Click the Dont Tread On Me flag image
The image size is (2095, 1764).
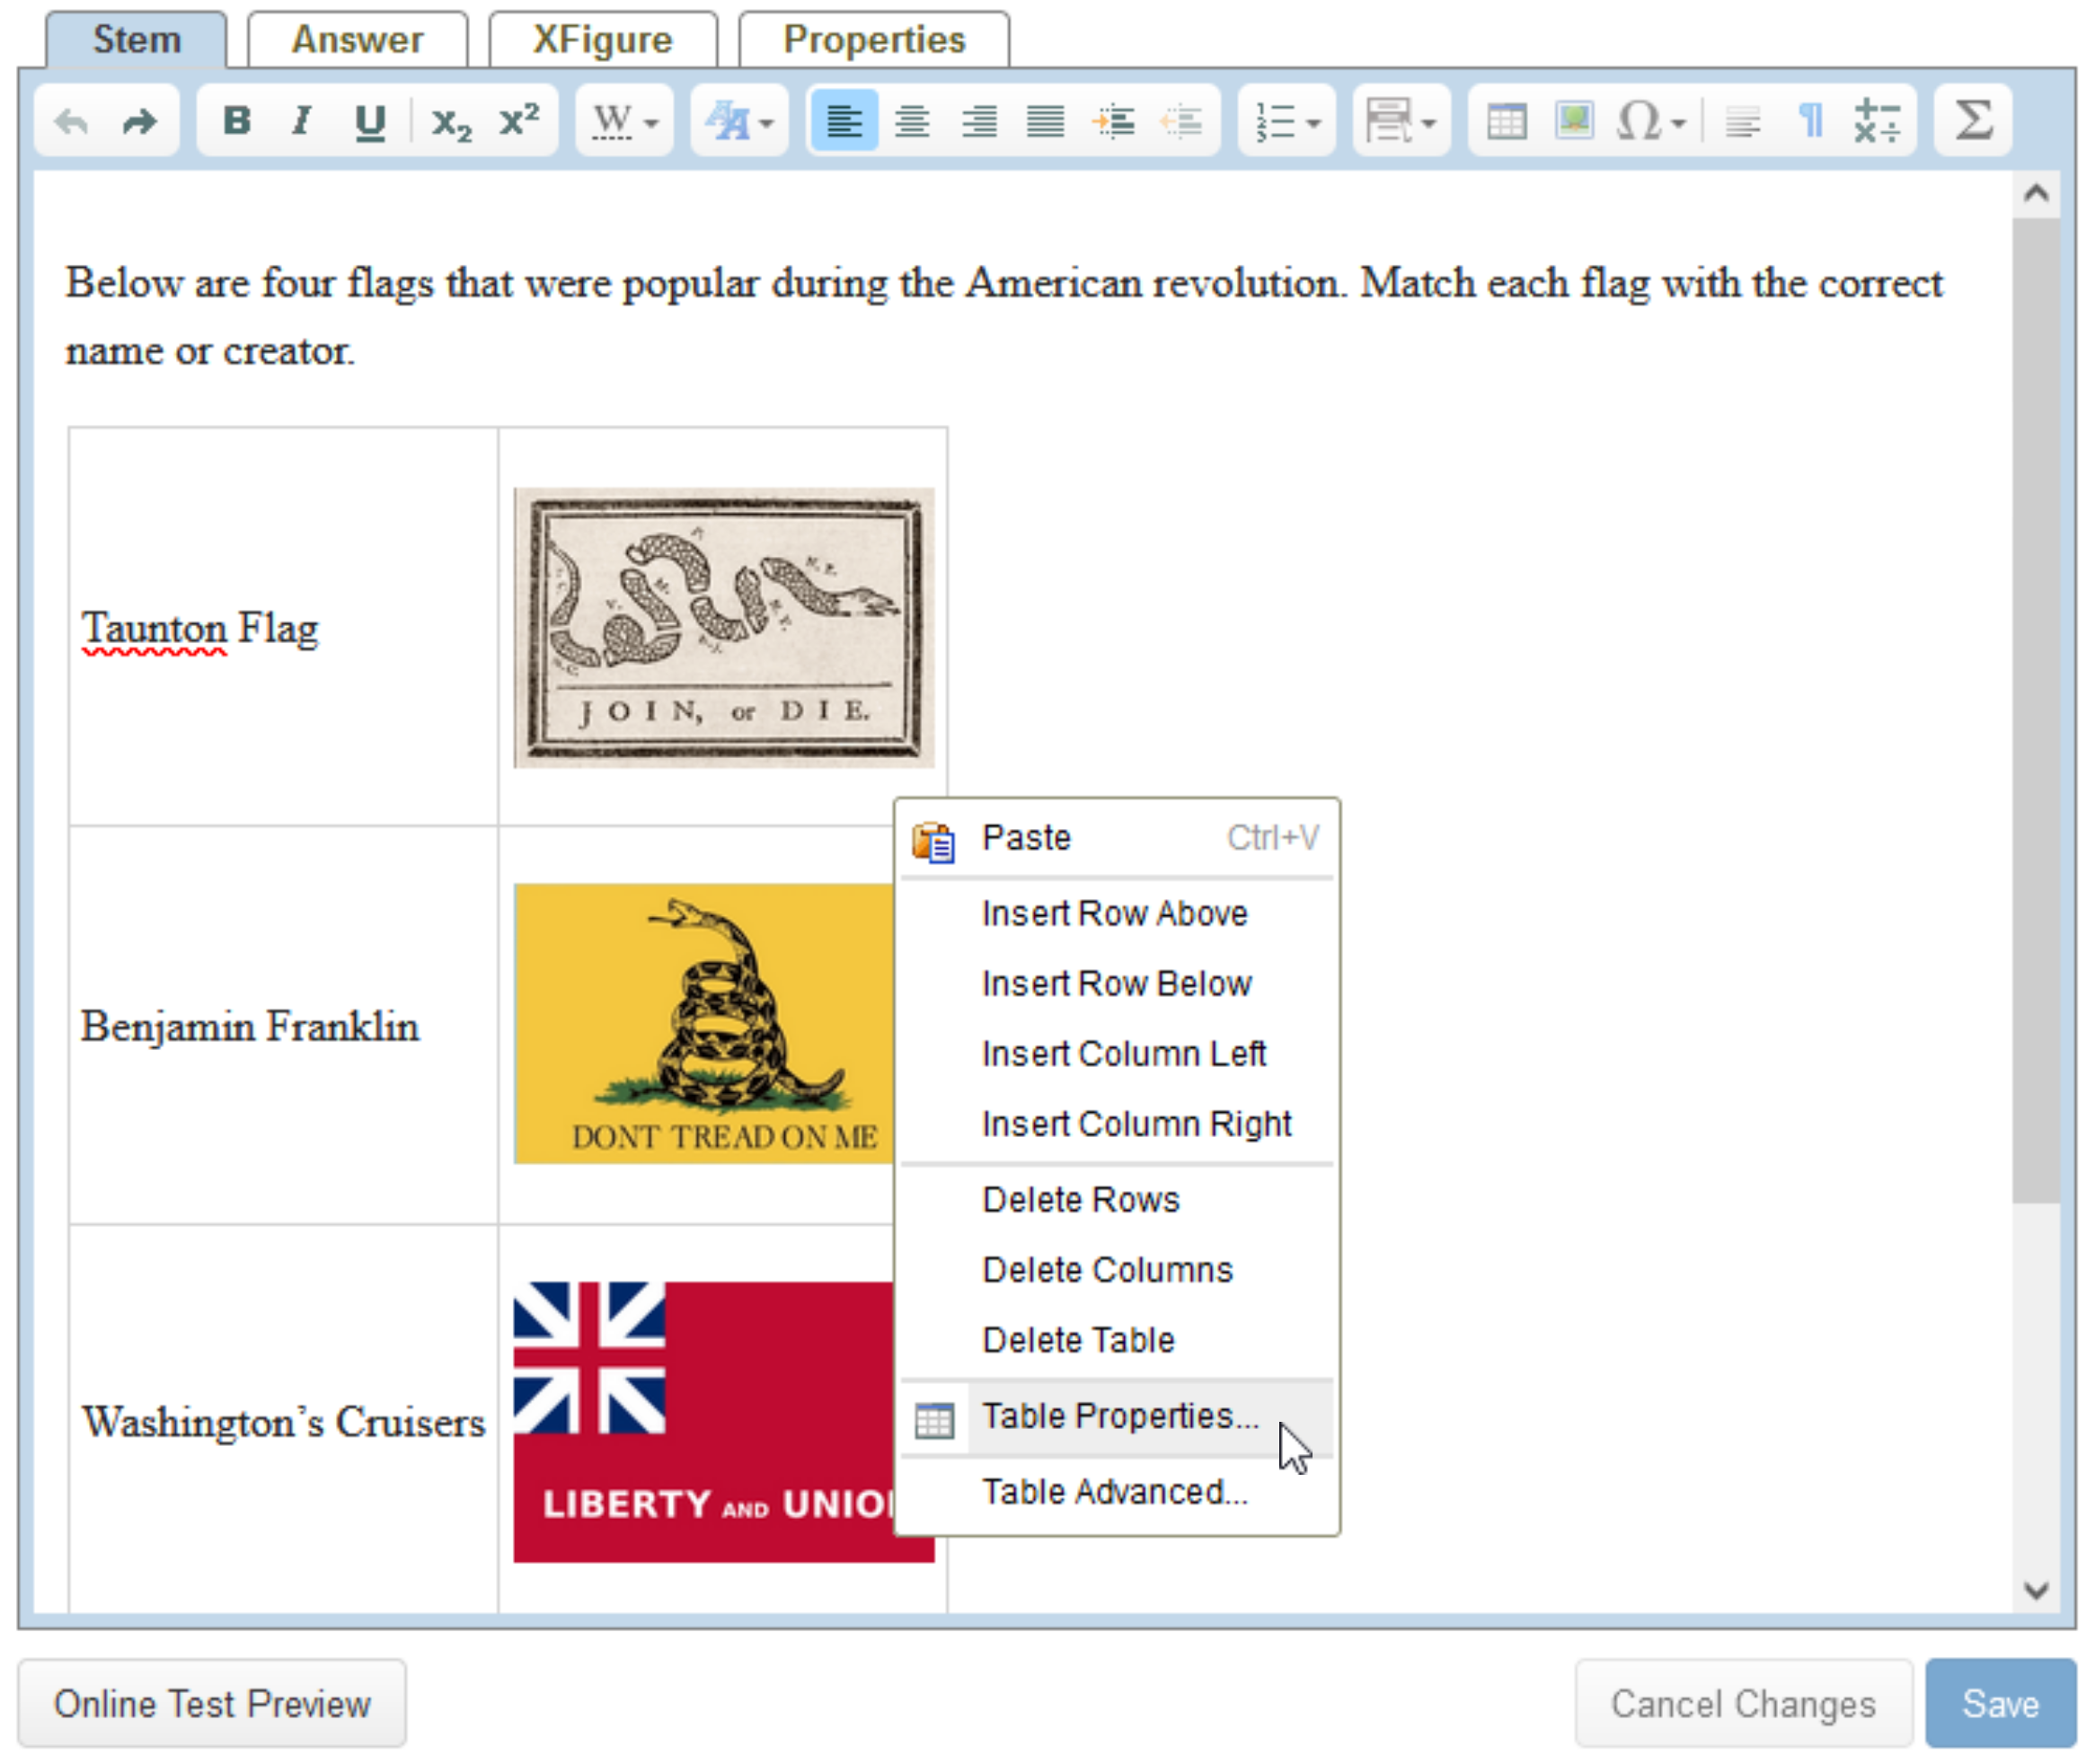704,1024
